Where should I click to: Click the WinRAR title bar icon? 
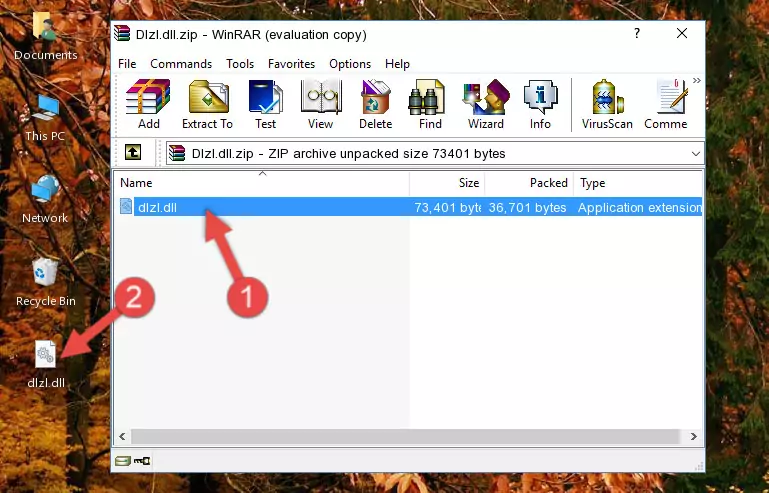tap(123, 34)
